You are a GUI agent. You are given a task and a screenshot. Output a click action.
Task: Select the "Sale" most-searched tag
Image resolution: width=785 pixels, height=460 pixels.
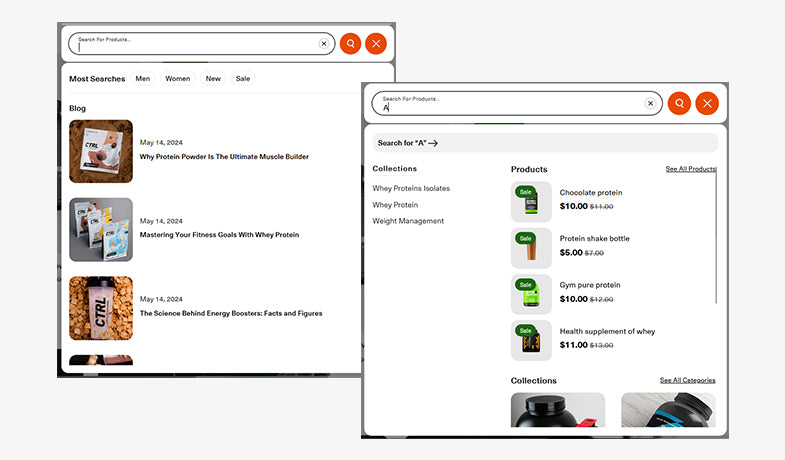(x=243, y=79)
